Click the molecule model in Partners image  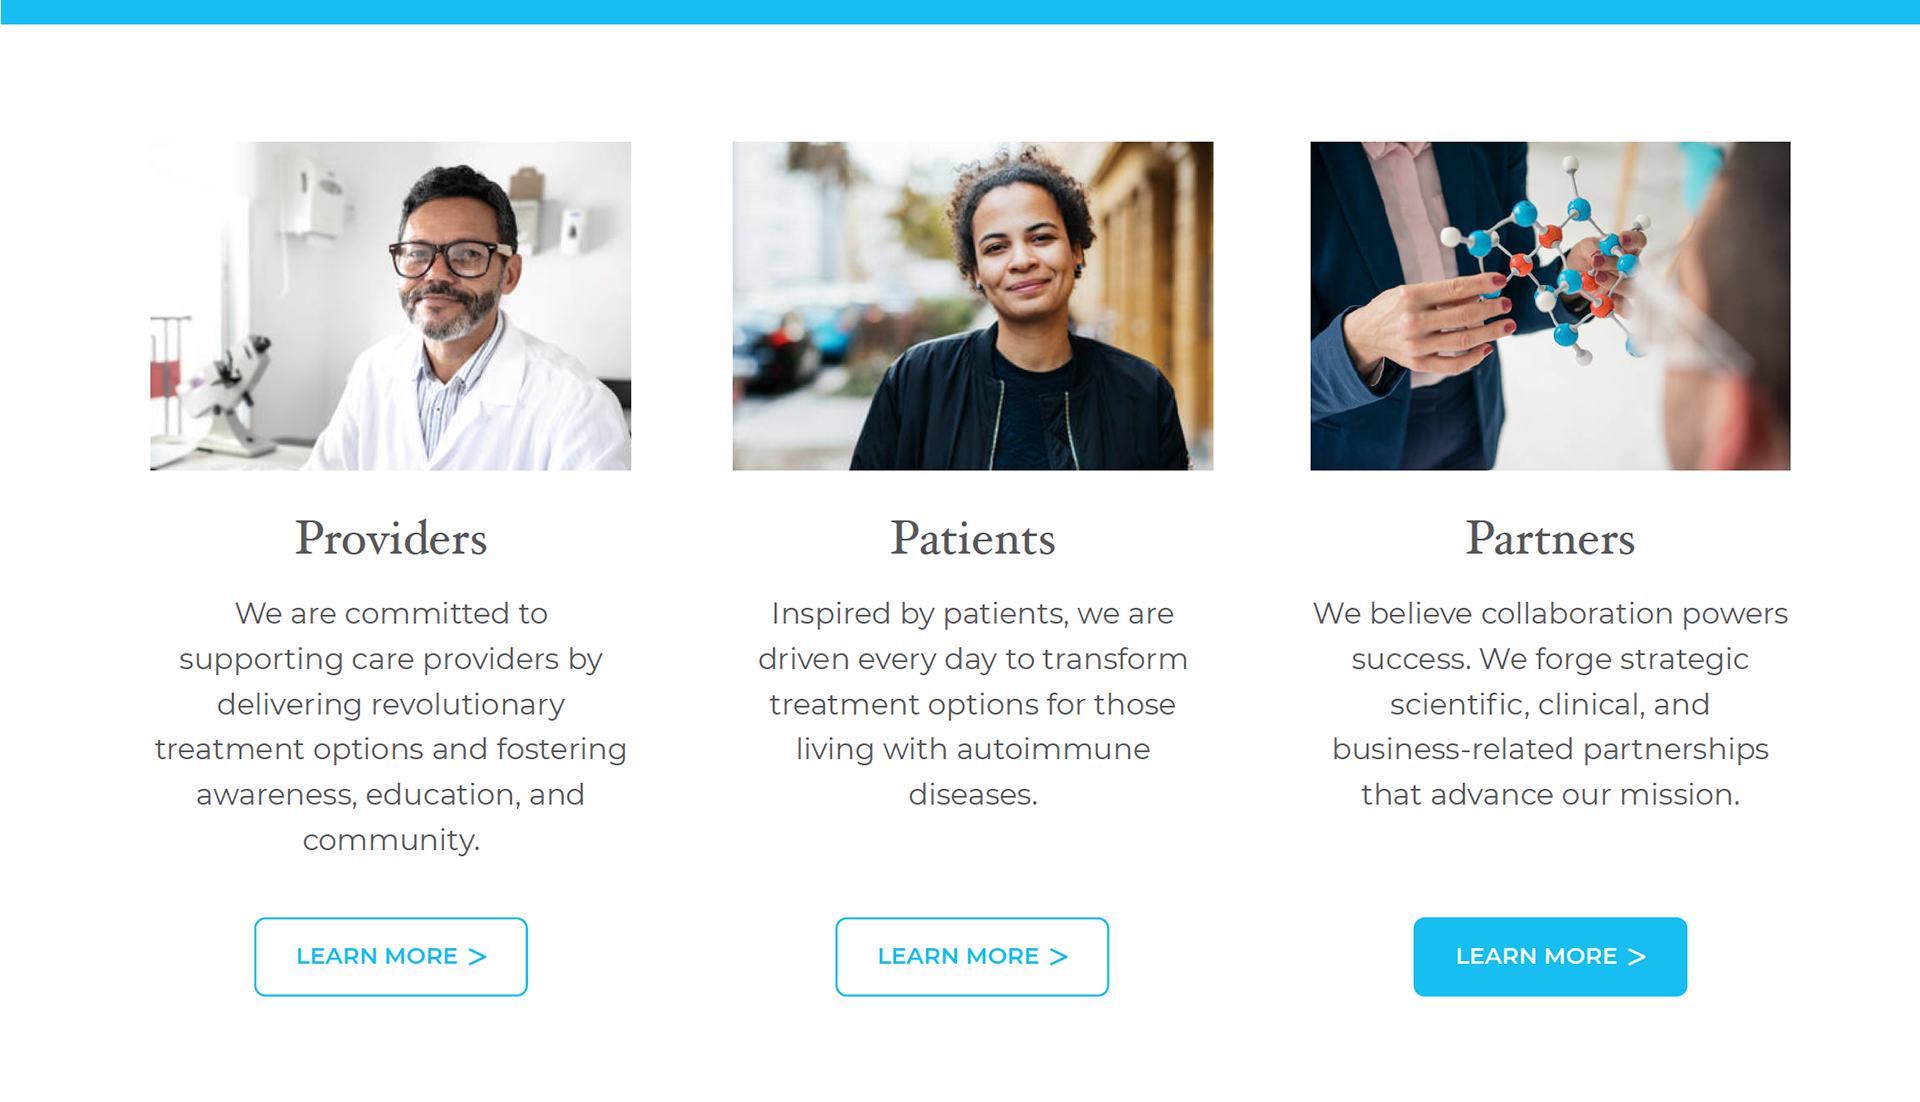click(1555, 262)
